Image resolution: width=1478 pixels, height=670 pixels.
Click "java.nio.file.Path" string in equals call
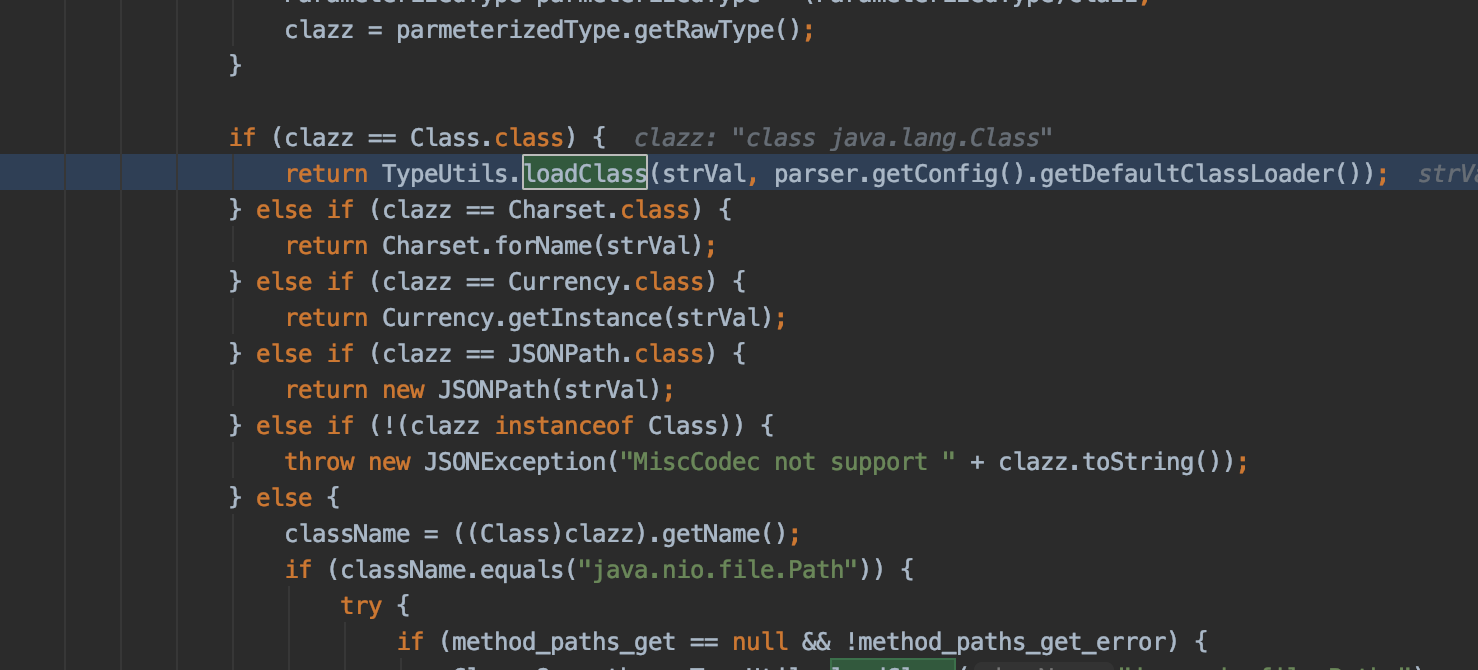[717, 570]
